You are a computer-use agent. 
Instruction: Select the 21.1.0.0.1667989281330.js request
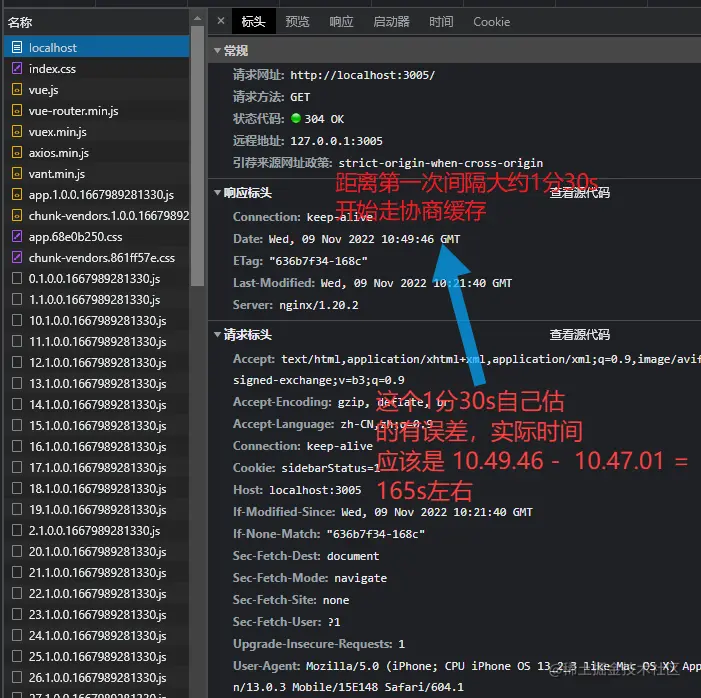tap(97, 573)
